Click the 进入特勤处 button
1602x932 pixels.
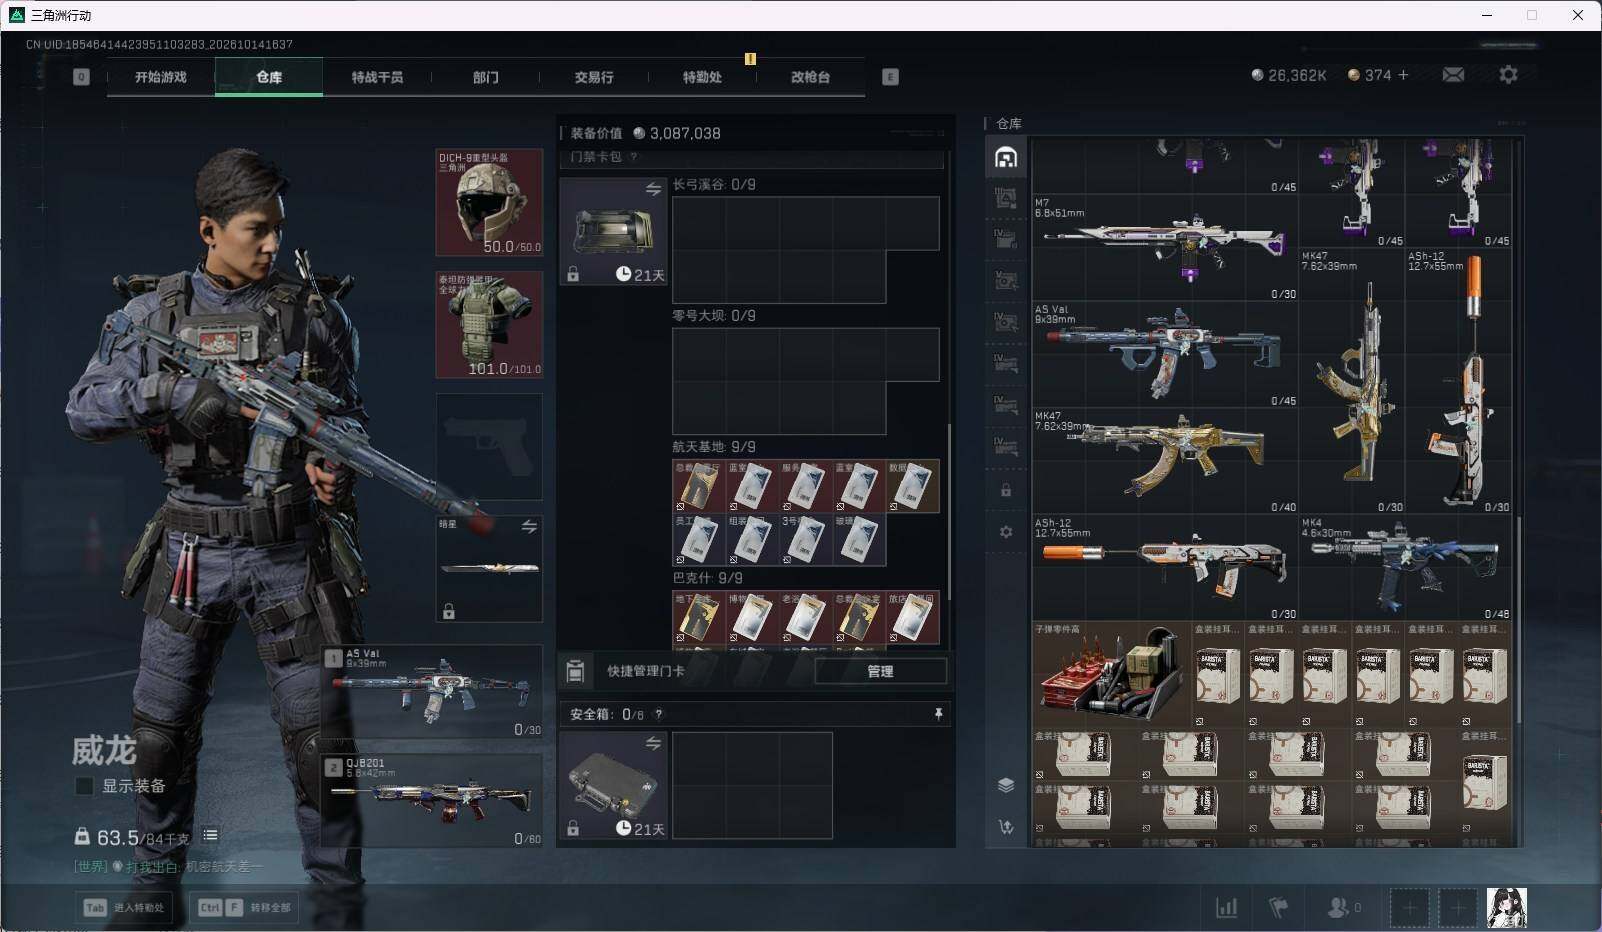coord(124,907)
